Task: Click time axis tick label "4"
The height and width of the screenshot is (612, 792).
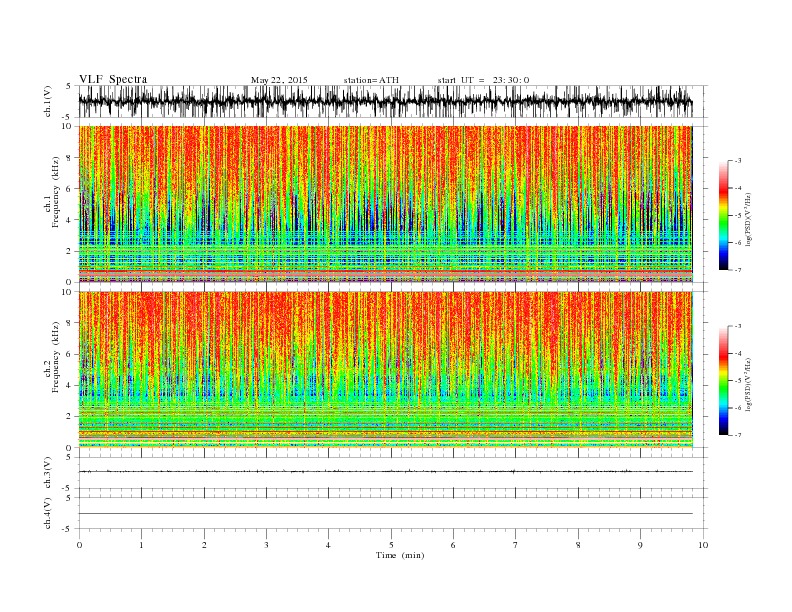Action: coord(328,545)
